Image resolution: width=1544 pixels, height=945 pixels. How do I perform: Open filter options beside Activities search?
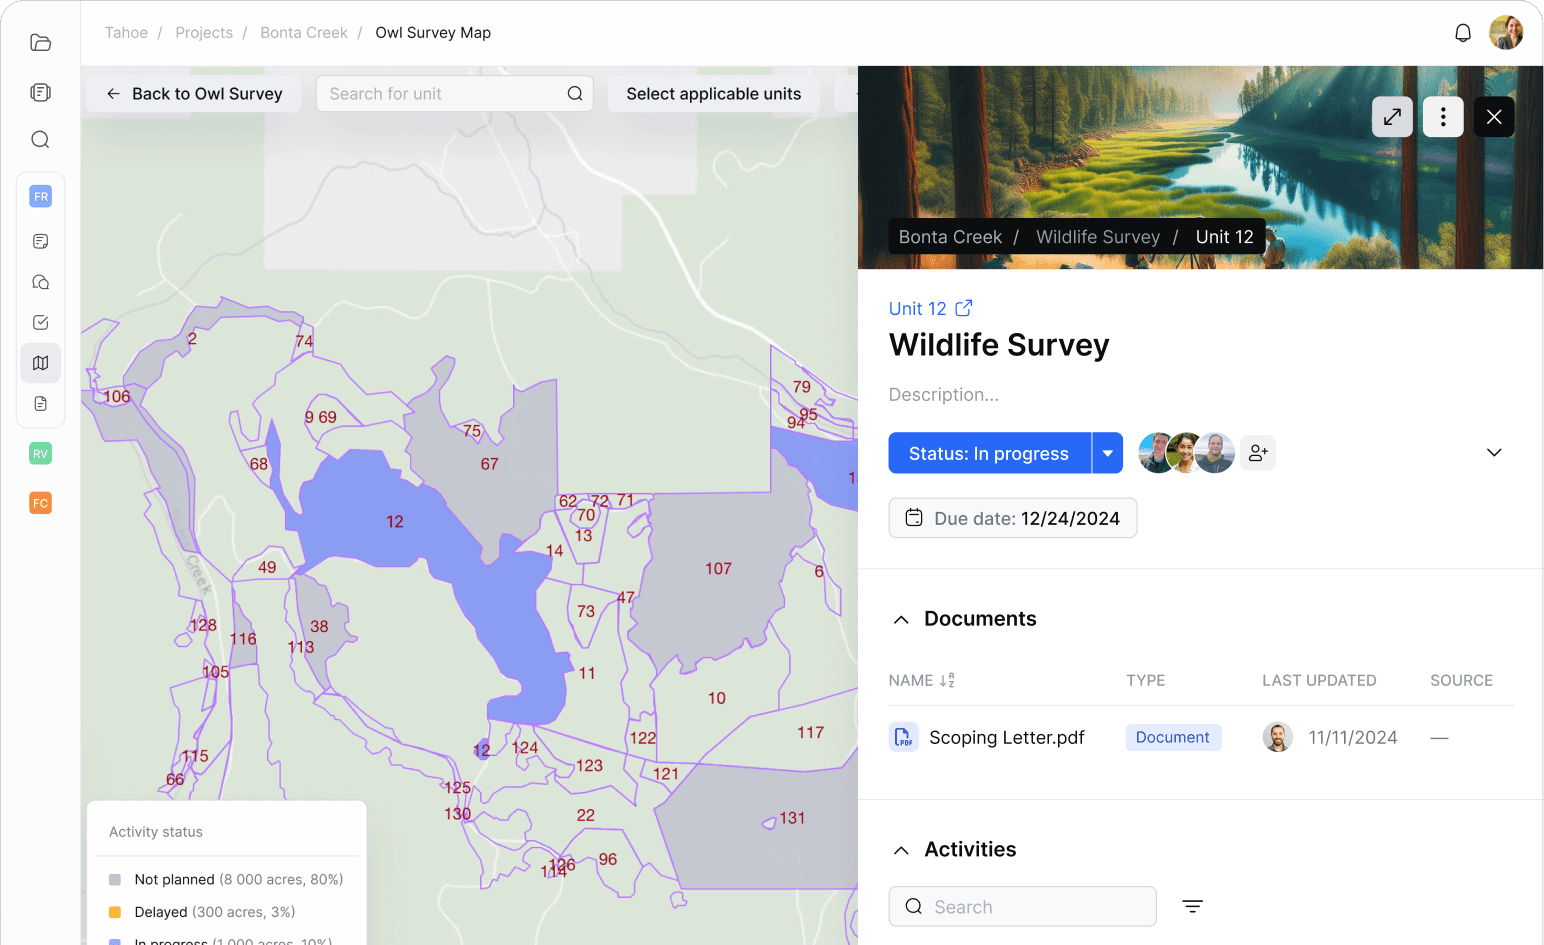click(x=1192, y=906)
